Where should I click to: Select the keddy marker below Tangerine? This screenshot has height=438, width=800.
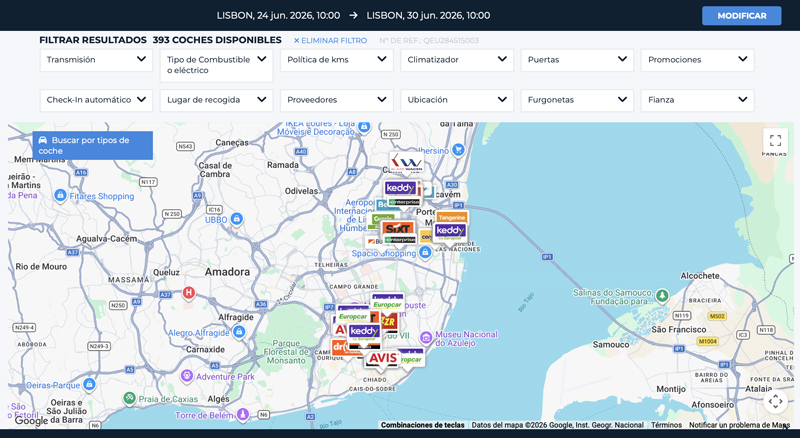pos(451,232)
